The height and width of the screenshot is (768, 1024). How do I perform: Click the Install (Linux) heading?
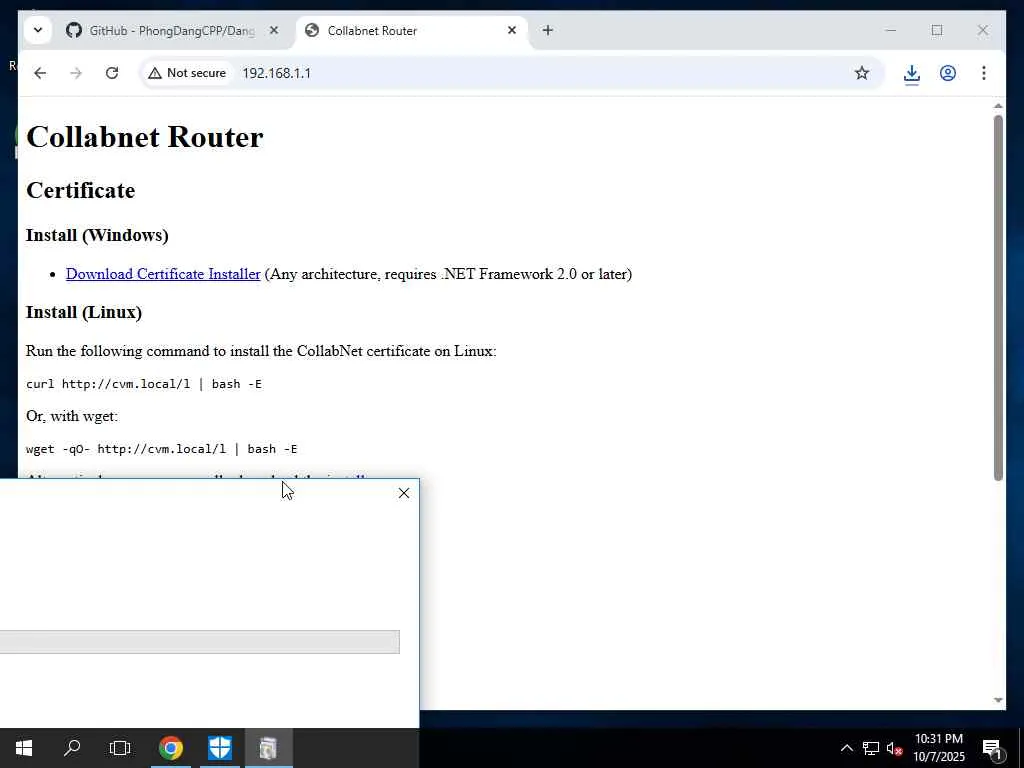[84, 312]
